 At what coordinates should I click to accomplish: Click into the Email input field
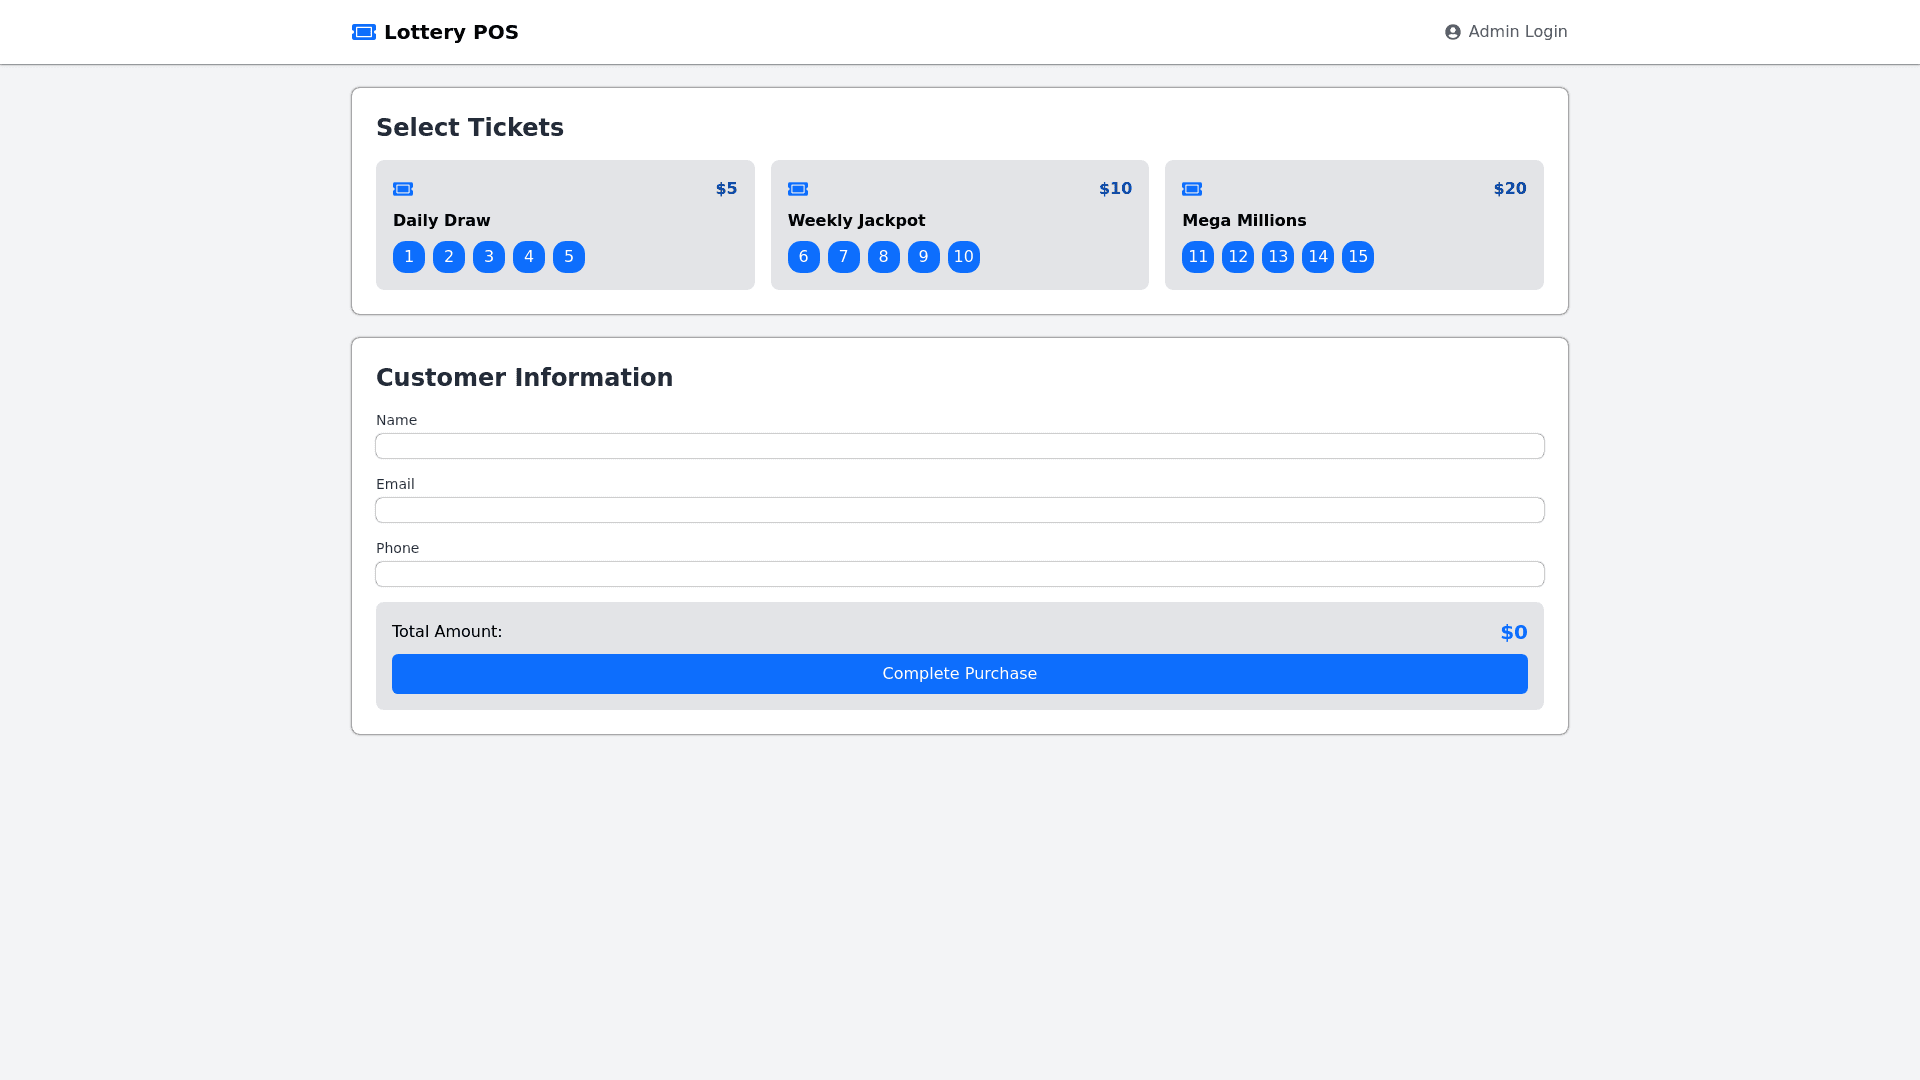(x=959, y=510)
